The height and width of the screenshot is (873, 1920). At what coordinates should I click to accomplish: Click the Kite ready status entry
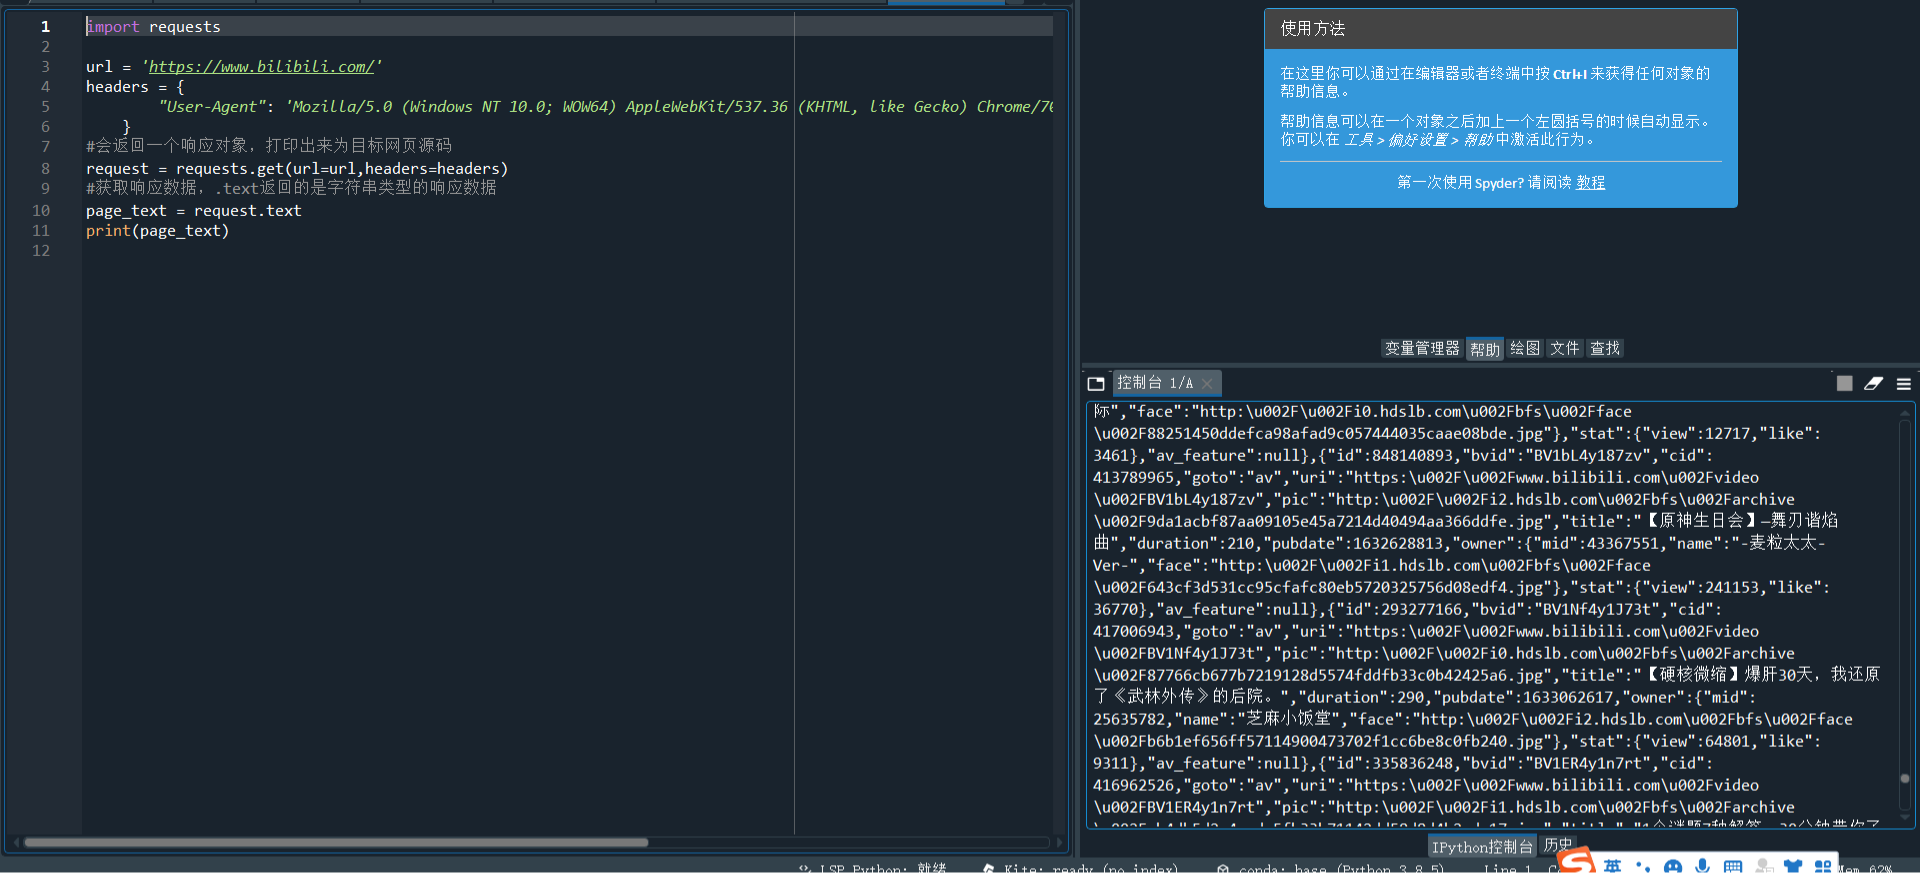click(x=1081, y=868)
